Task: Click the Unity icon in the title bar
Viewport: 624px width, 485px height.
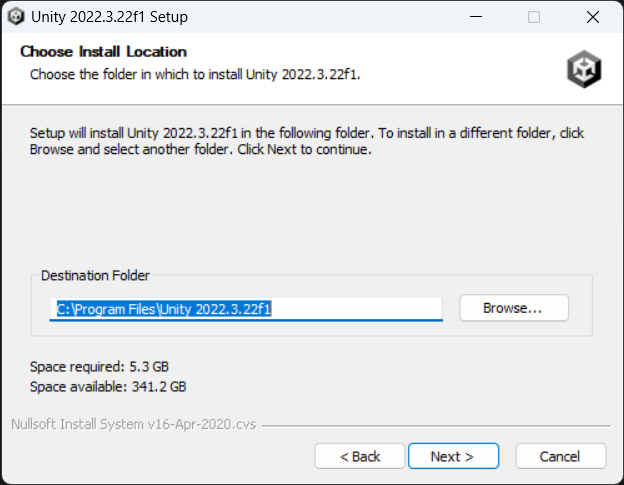Action: pos(16,17)
